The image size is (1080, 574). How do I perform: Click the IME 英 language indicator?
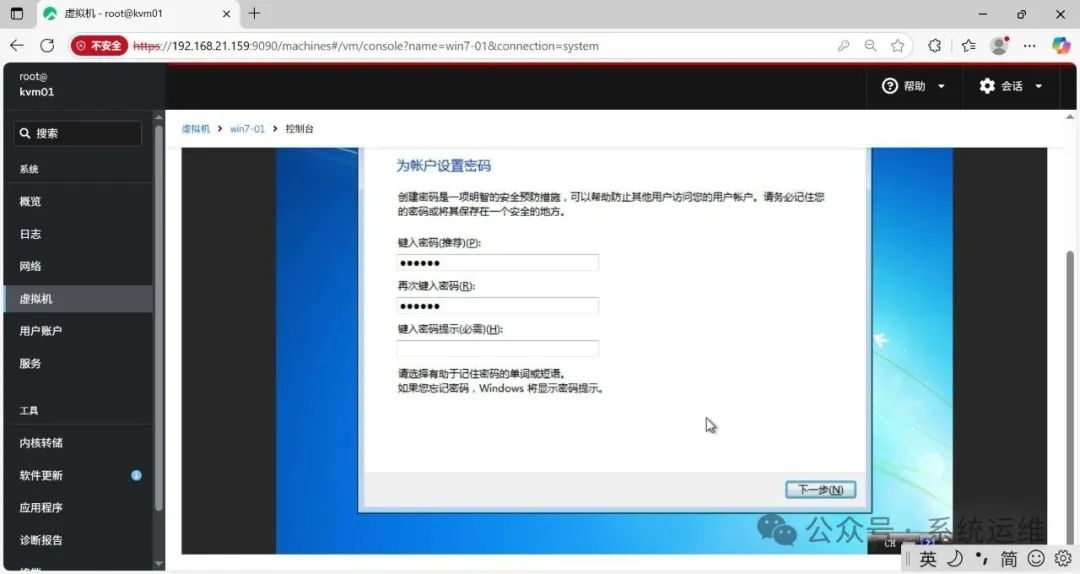point(928,559)
